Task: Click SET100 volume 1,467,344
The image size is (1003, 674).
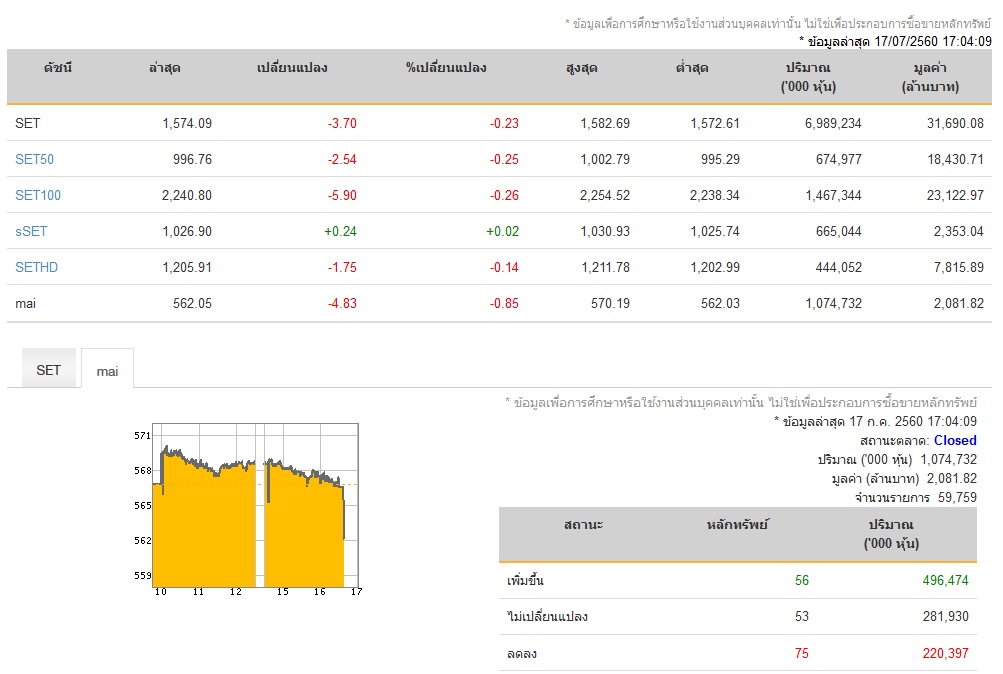Action: point(833,195)
